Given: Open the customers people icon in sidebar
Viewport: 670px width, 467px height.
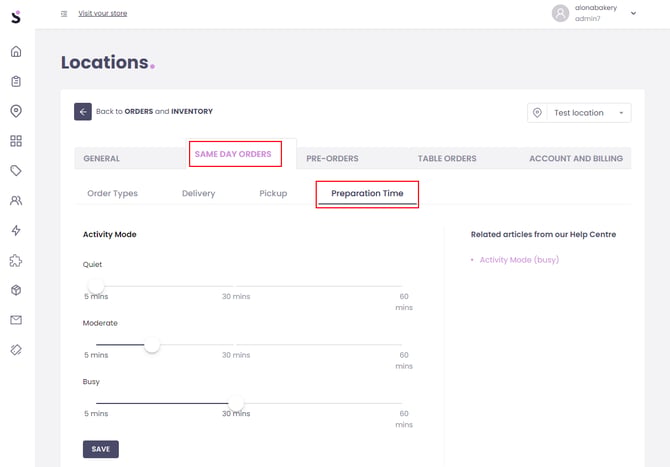Looking at the screenshot, I should pyautogui.click(x=16, y=200).
